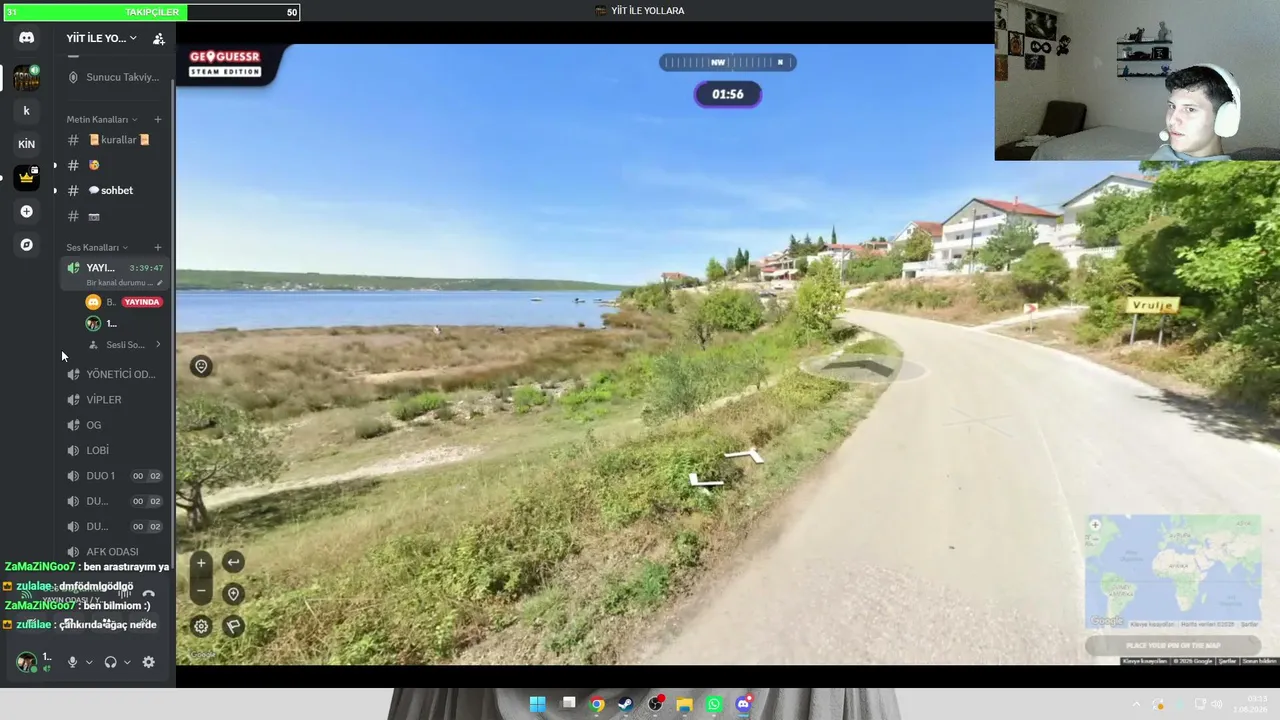Open the YİİT İLE YO... server menu
The width and height of the screenshot is (1280, 720).
coord(103,38)
